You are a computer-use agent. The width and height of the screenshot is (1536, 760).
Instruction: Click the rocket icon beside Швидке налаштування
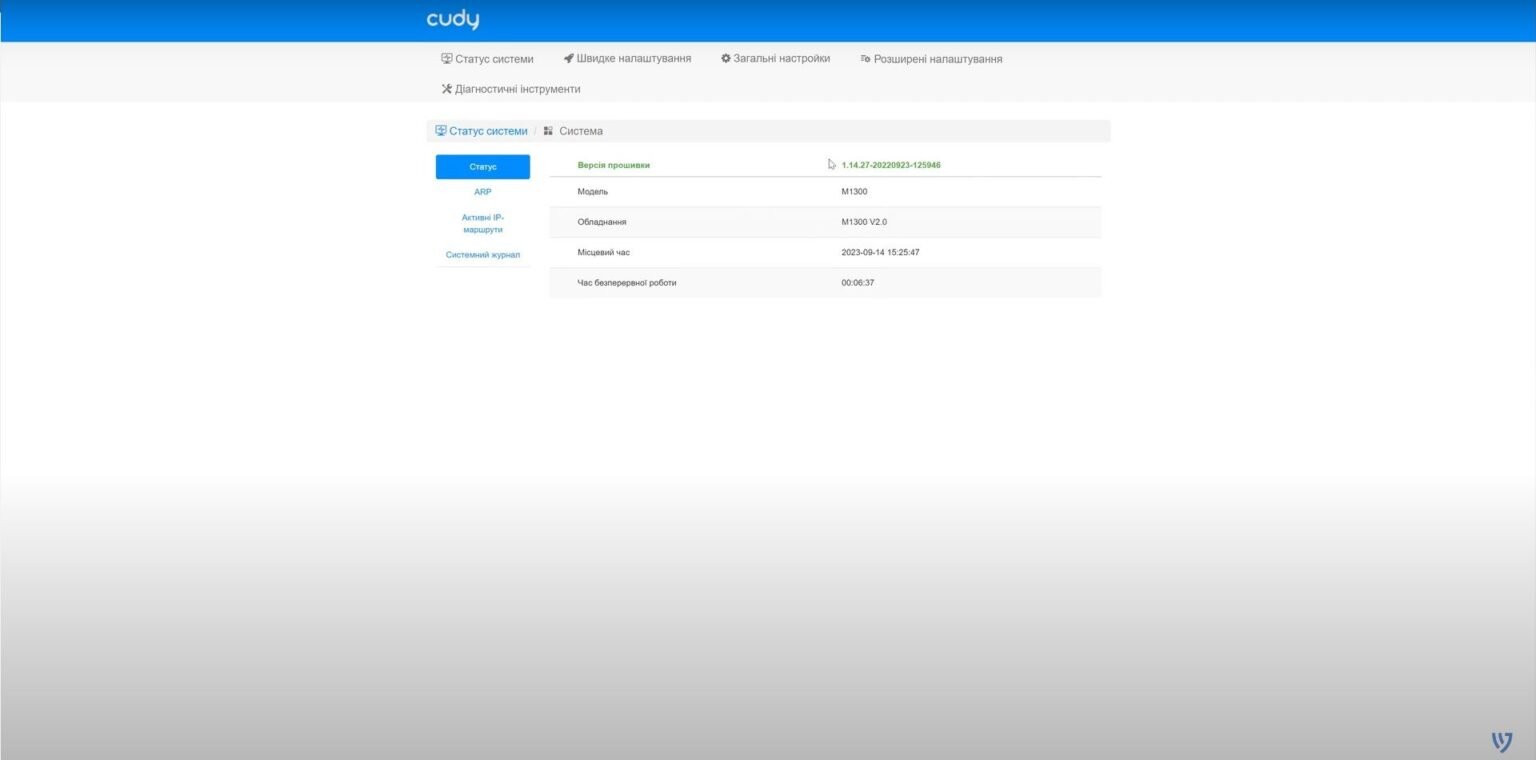568,59
